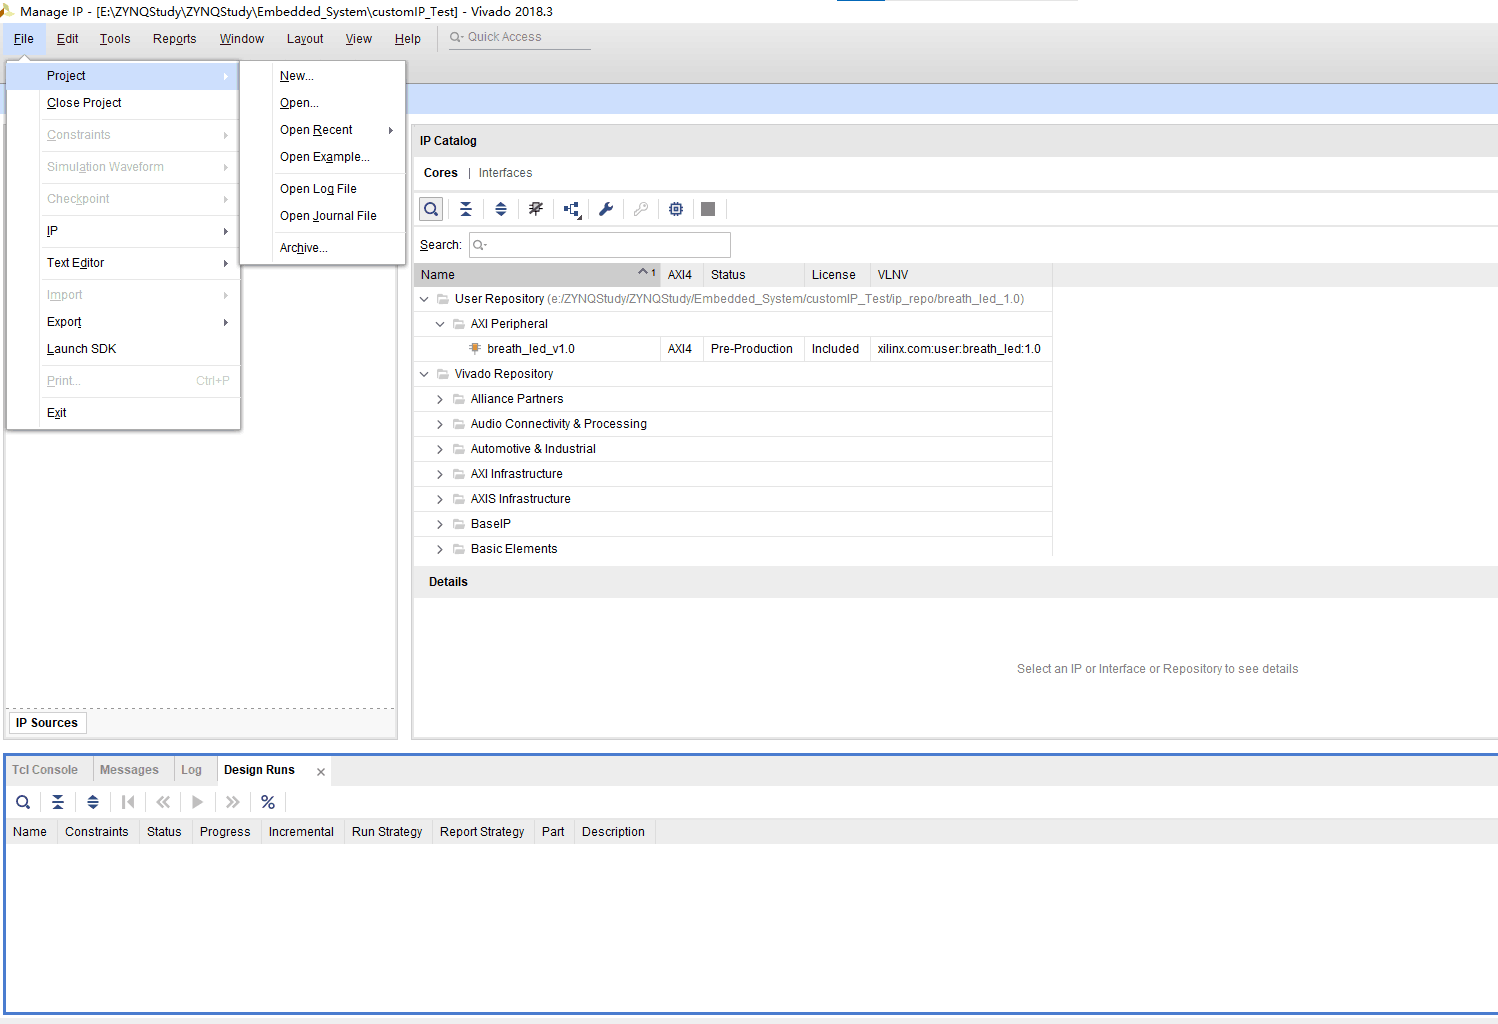The height and width of the screenshot is (1024, 1498).
Task: Click the percent icon in Design Runs
Action: [268, 802]
